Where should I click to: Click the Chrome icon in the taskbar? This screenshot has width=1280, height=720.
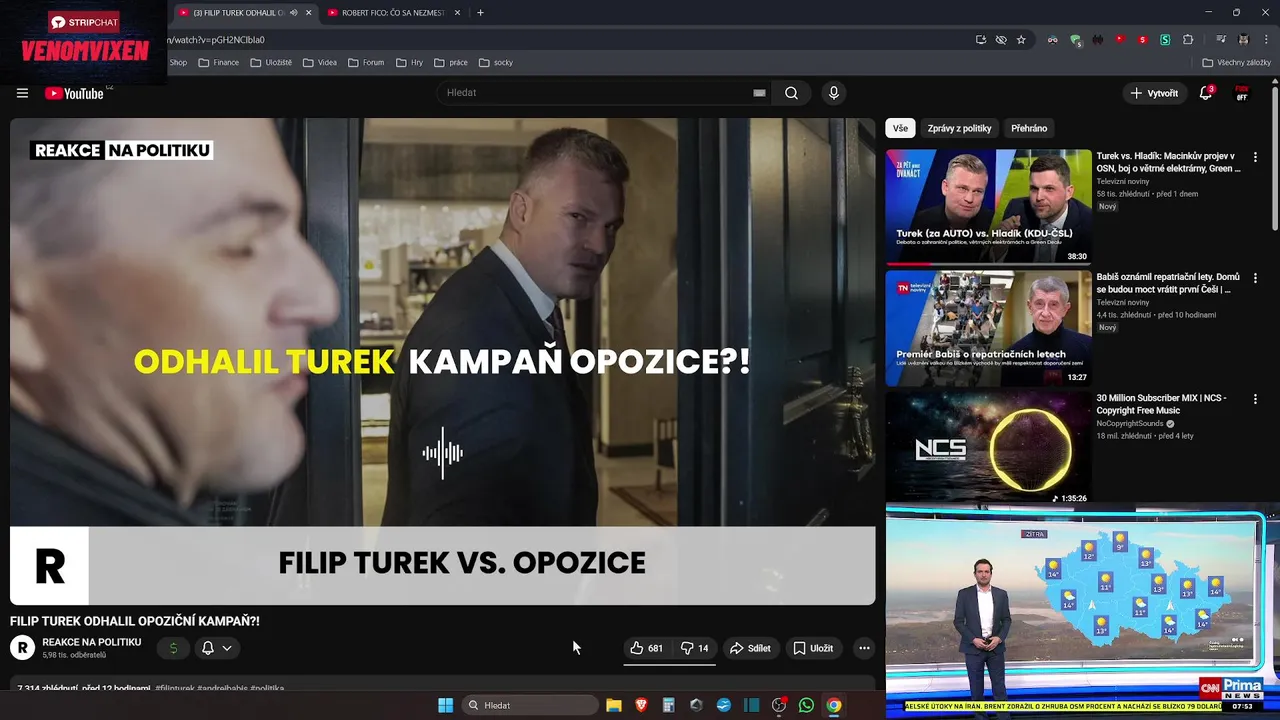[834, 705]
